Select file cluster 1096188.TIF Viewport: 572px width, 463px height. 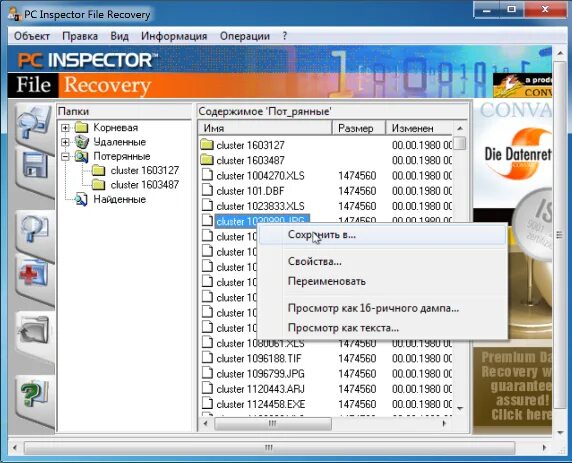coord(259,358)
